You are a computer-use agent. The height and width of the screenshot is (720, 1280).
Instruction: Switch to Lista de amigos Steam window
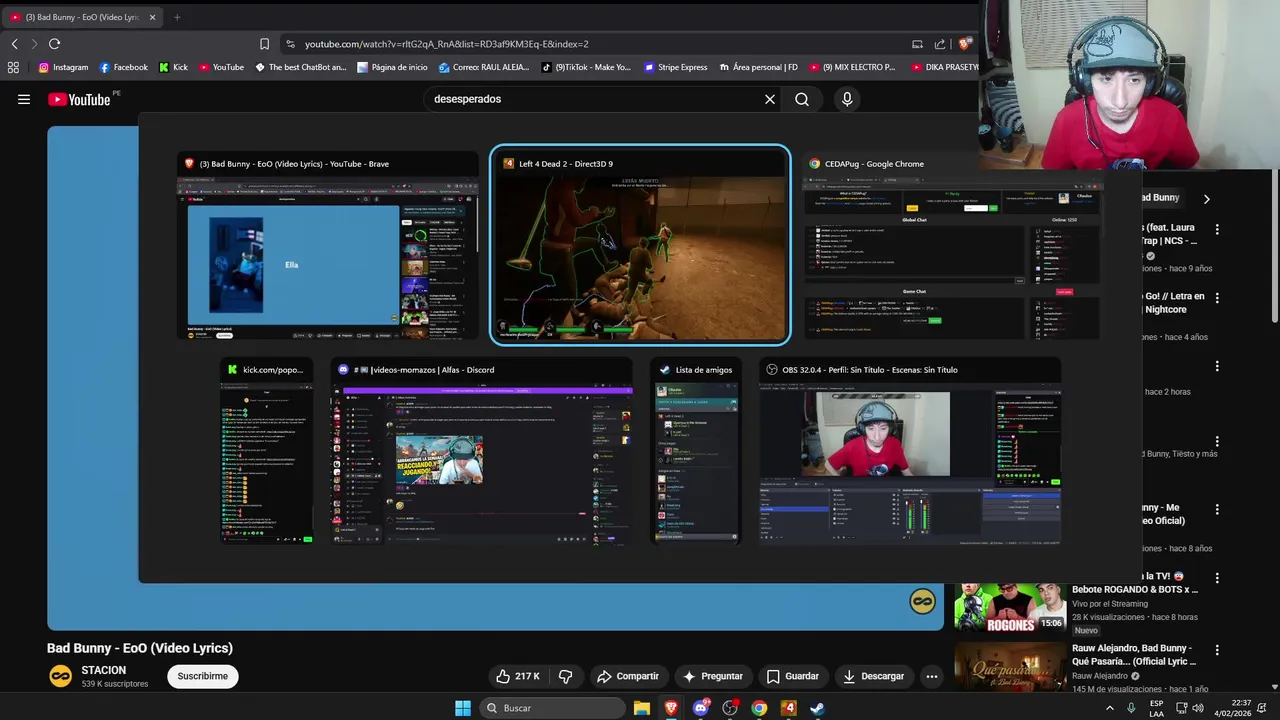(x=697, y=450)
